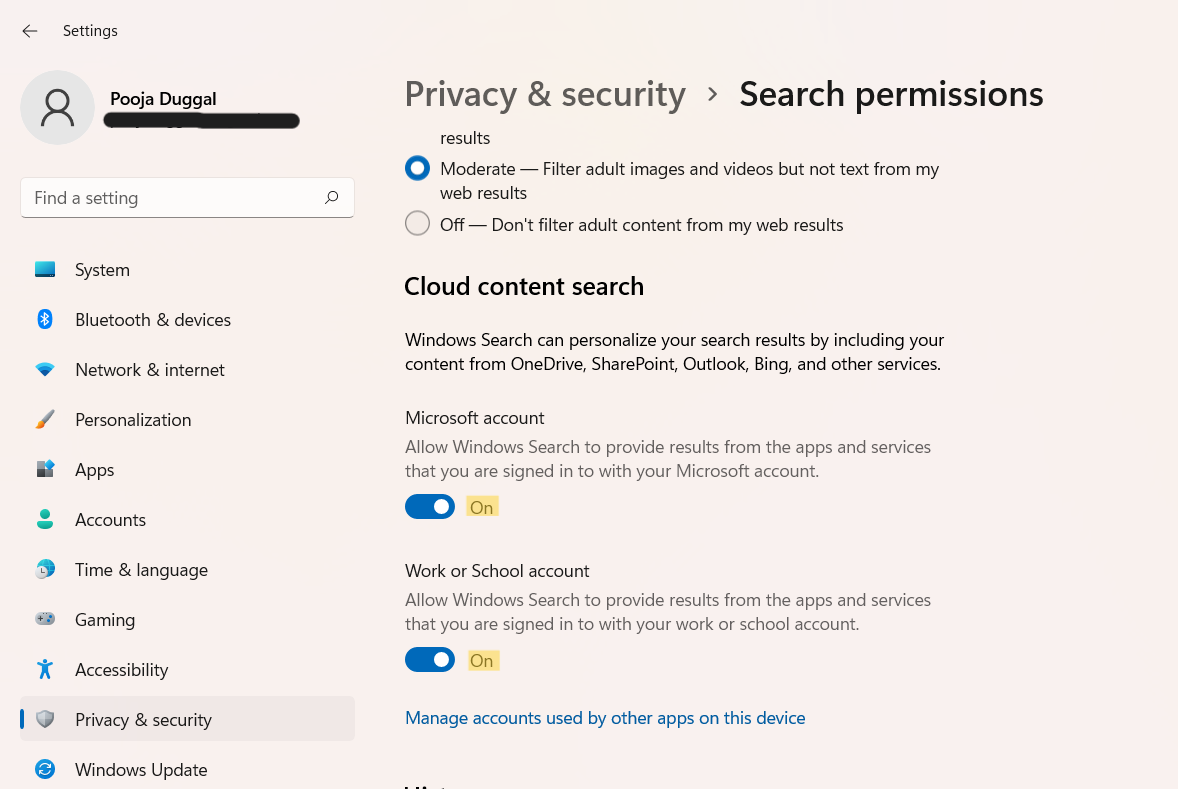Click the back arrow icon

pos(30,31)
